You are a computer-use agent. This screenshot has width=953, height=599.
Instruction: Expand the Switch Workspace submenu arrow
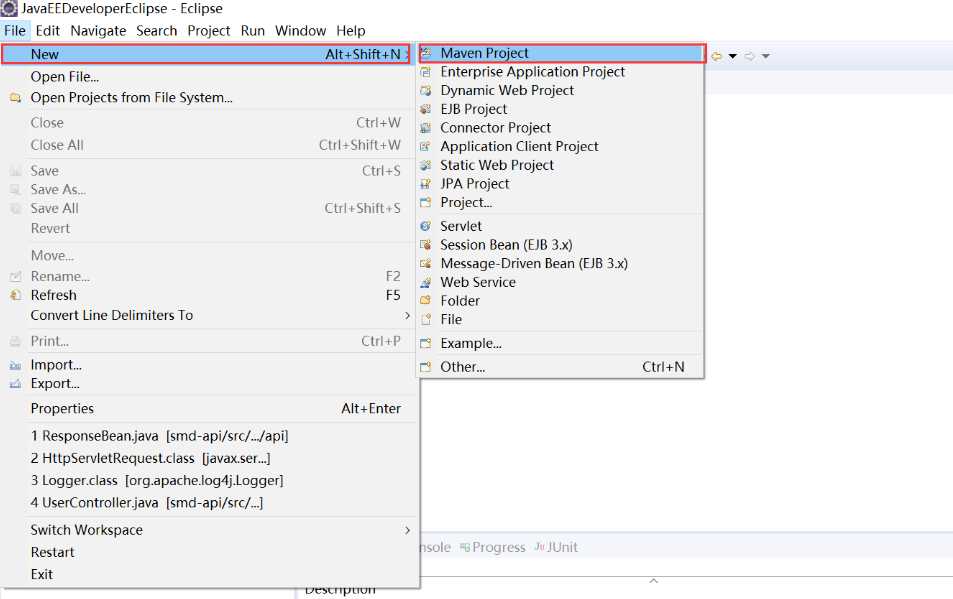tap(407, 530)
